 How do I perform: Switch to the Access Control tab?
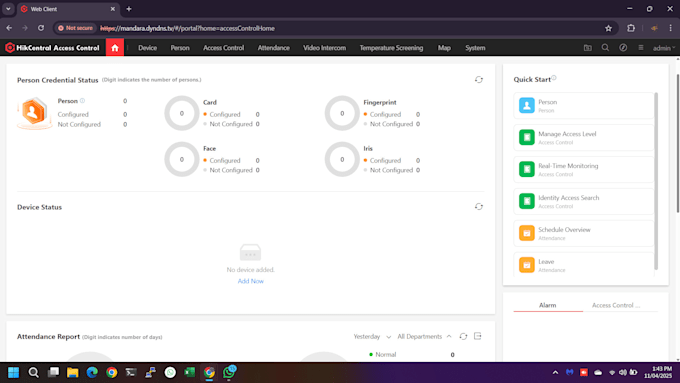[x=616, y=305]
